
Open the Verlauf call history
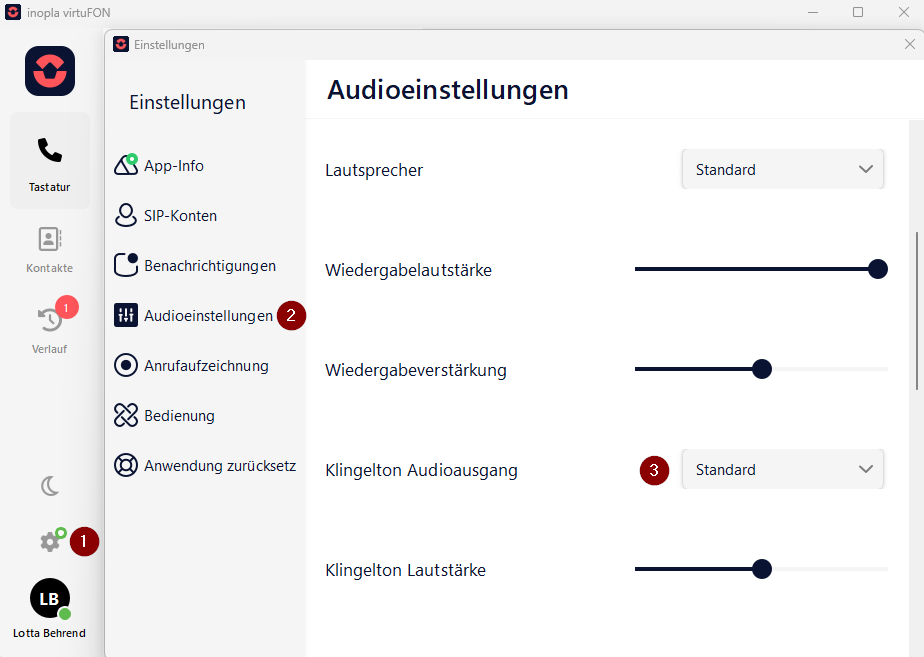(50, 329)
